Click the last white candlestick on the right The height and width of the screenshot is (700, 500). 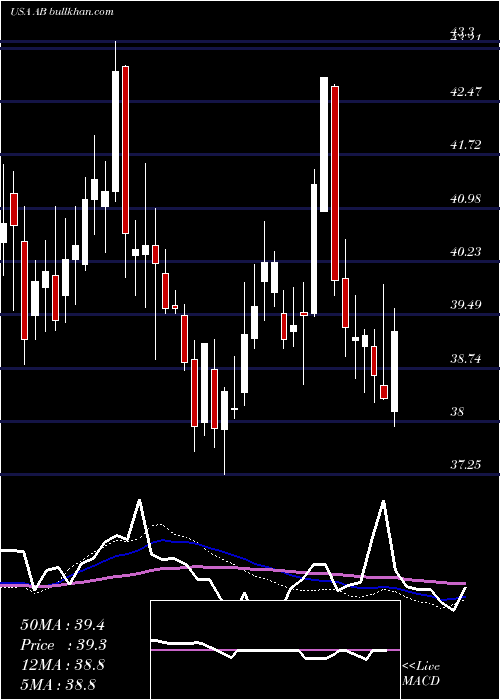click(x=395, y=371)
